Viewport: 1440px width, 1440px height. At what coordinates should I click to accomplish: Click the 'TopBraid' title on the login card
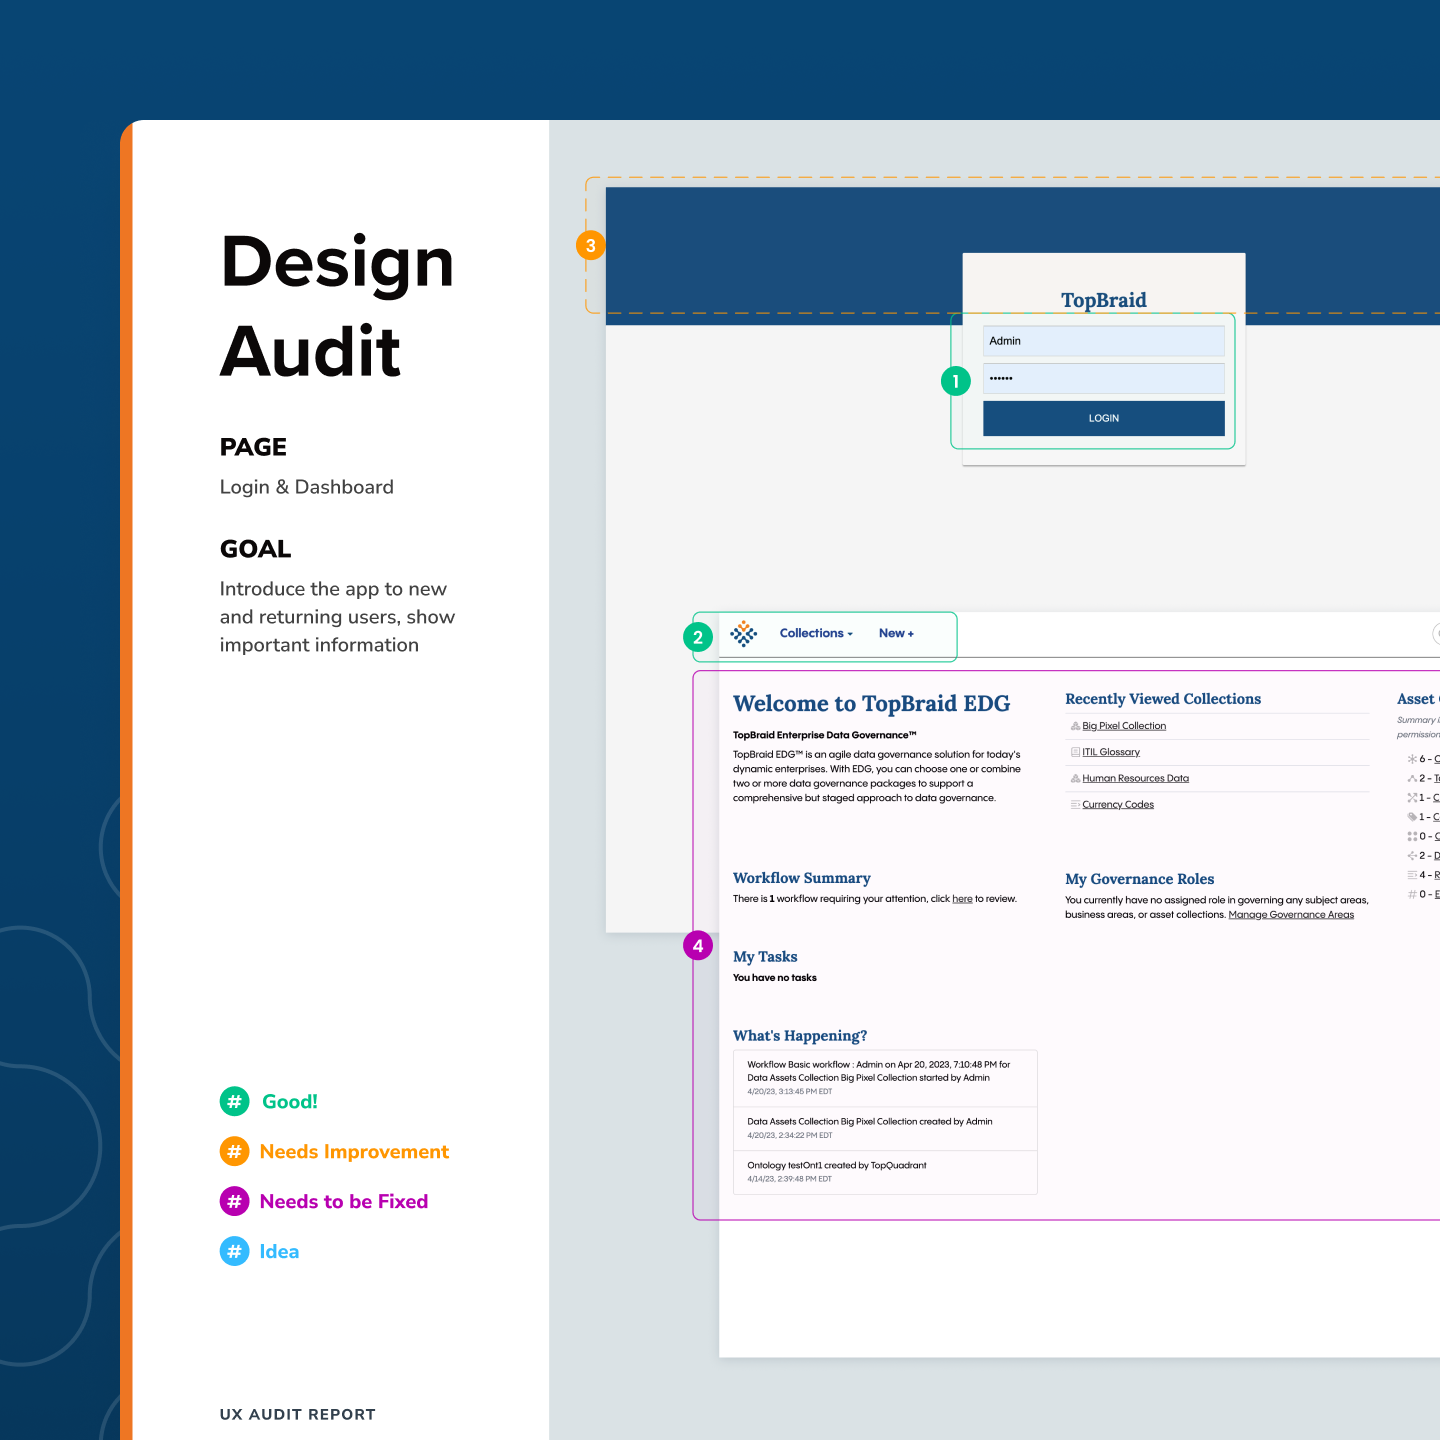click(x=1104, y=300)
